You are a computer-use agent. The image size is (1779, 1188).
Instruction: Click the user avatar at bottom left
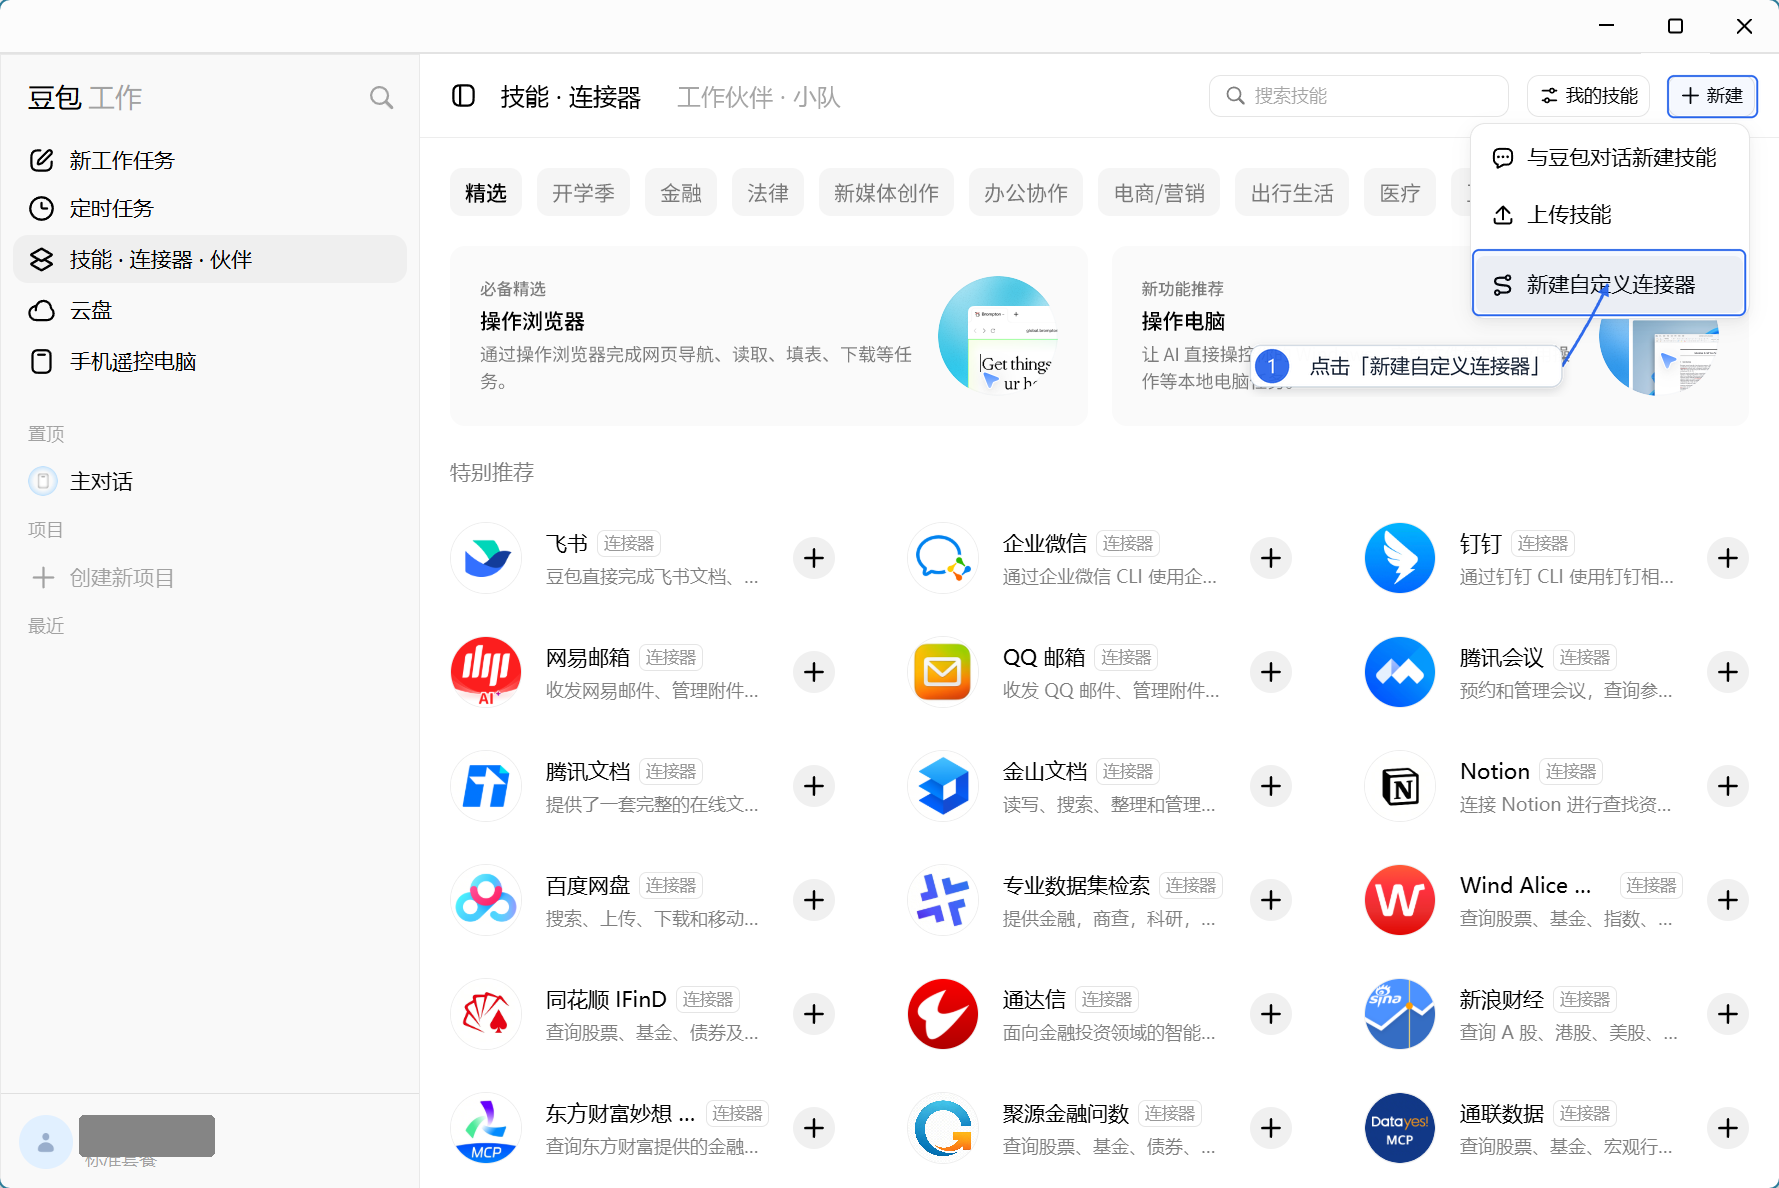46,1141
